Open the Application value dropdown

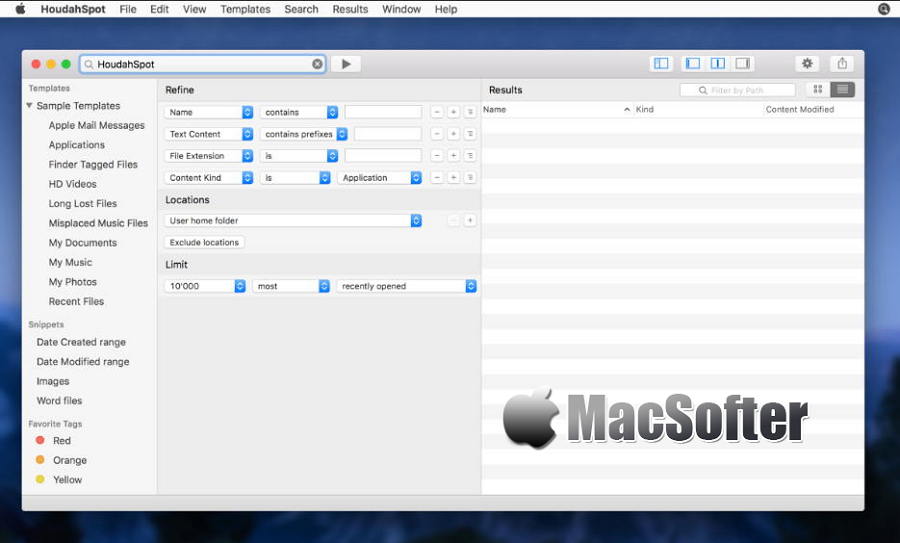tap(380, 177)
